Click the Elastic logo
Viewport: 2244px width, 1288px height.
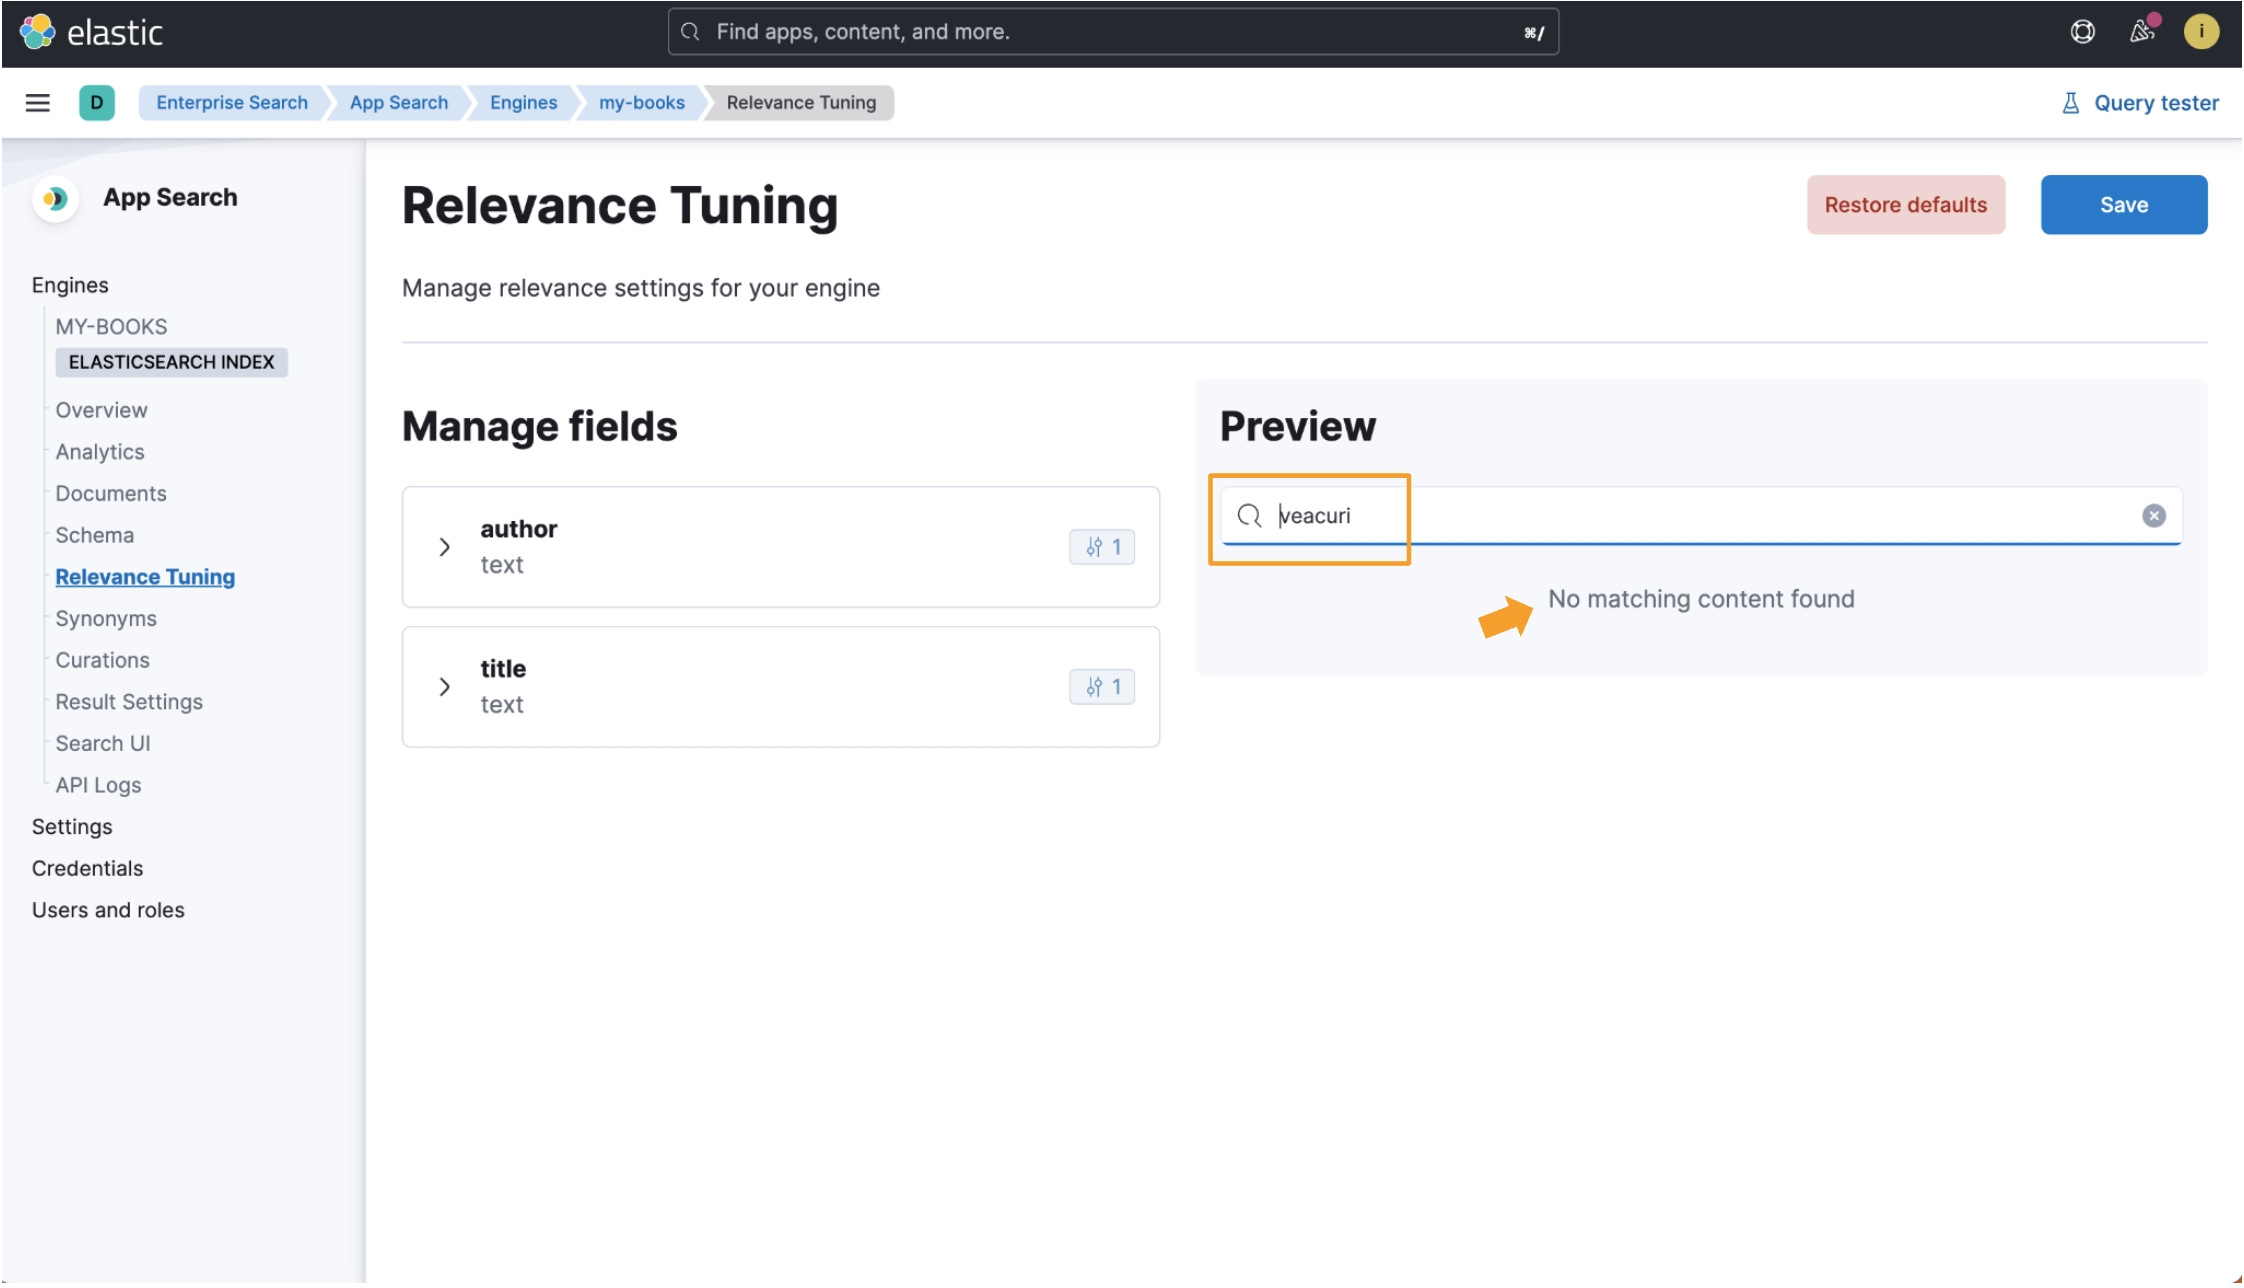click(x=91, y=32)
